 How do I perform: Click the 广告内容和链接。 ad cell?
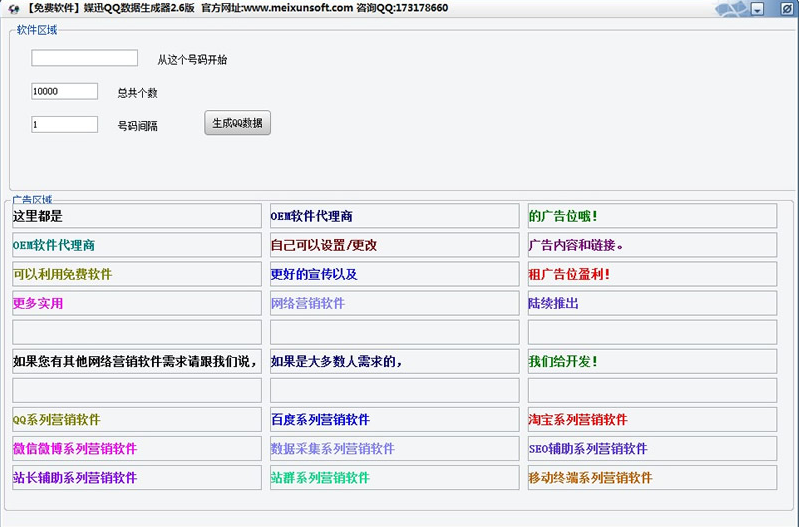[x=653, y=245]
